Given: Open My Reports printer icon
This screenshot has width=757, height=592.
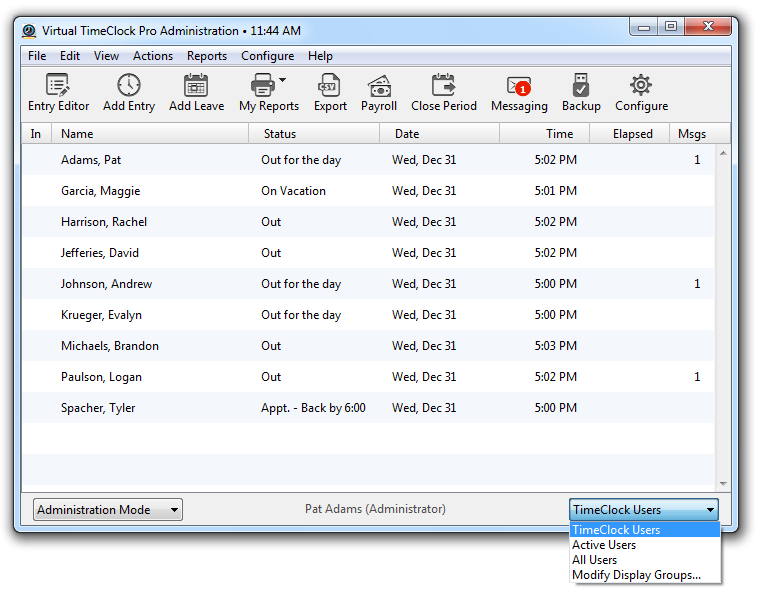Looking at the screenshot, I should (x=263, y=85).
